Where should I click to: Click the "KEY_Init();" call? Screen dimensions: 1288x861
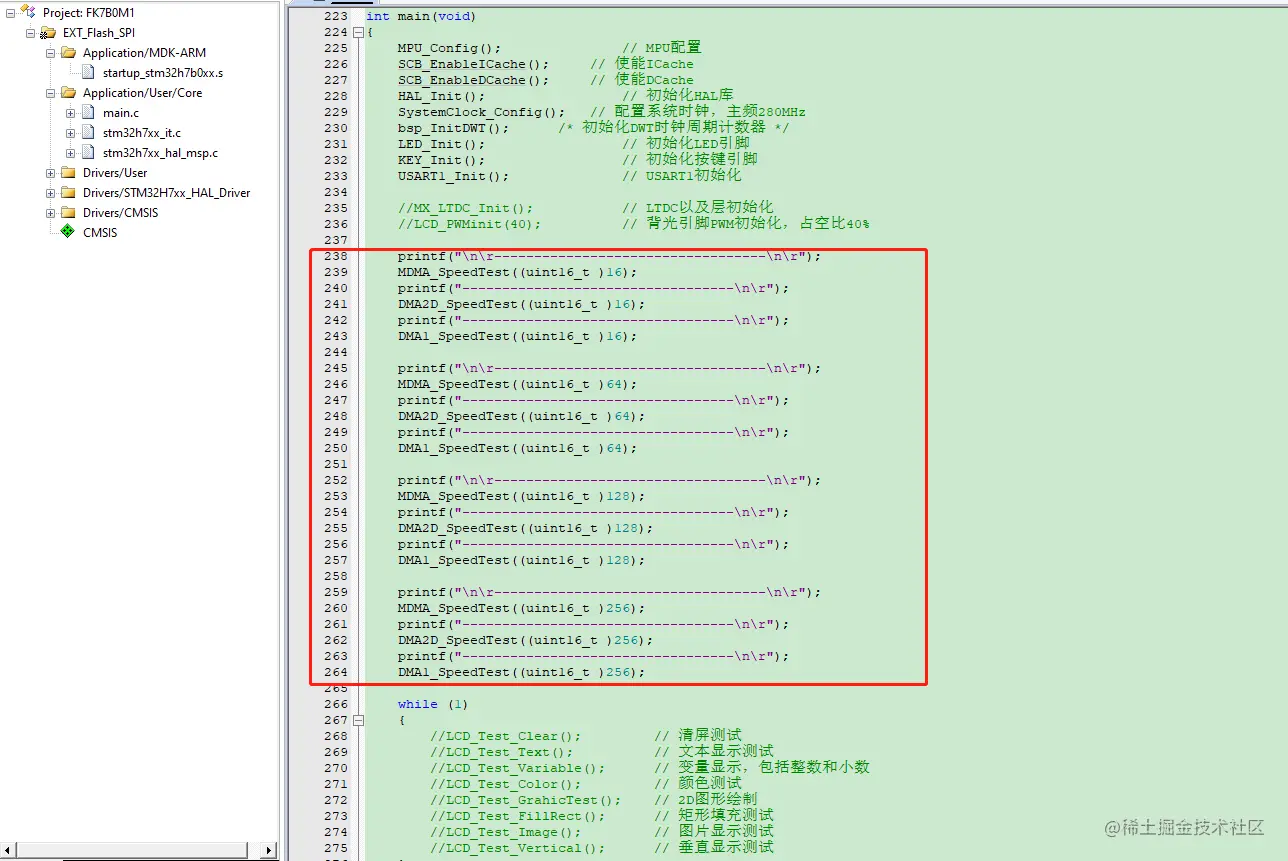441,160
